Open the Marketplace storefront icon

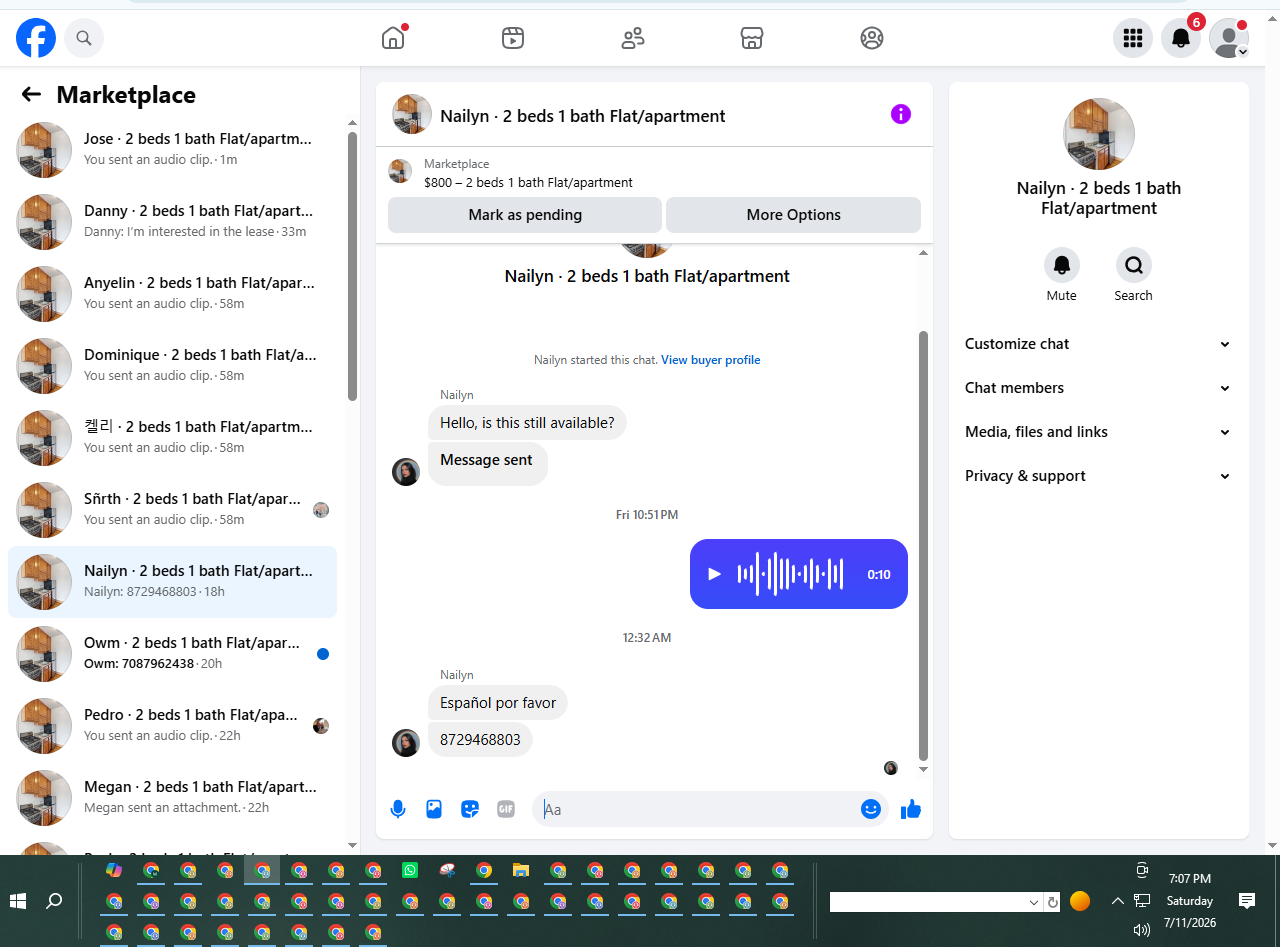point(752,38)
